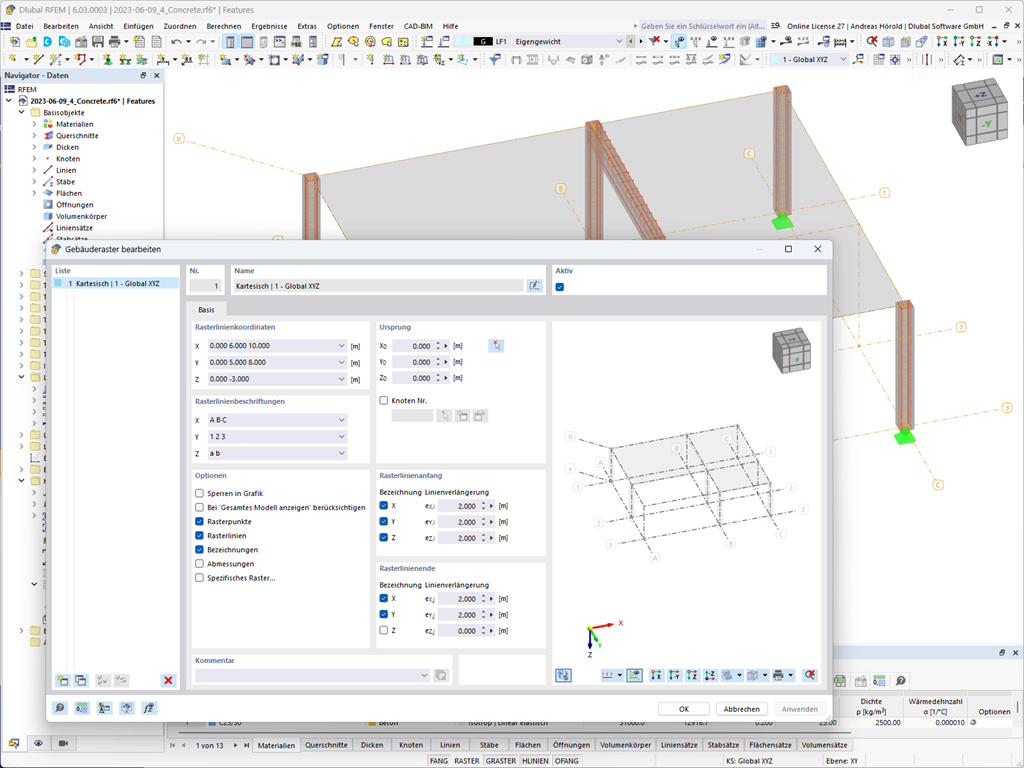Enable Z checkbox under Rasterlinienende
The image size is (1024, 768).
383,630
